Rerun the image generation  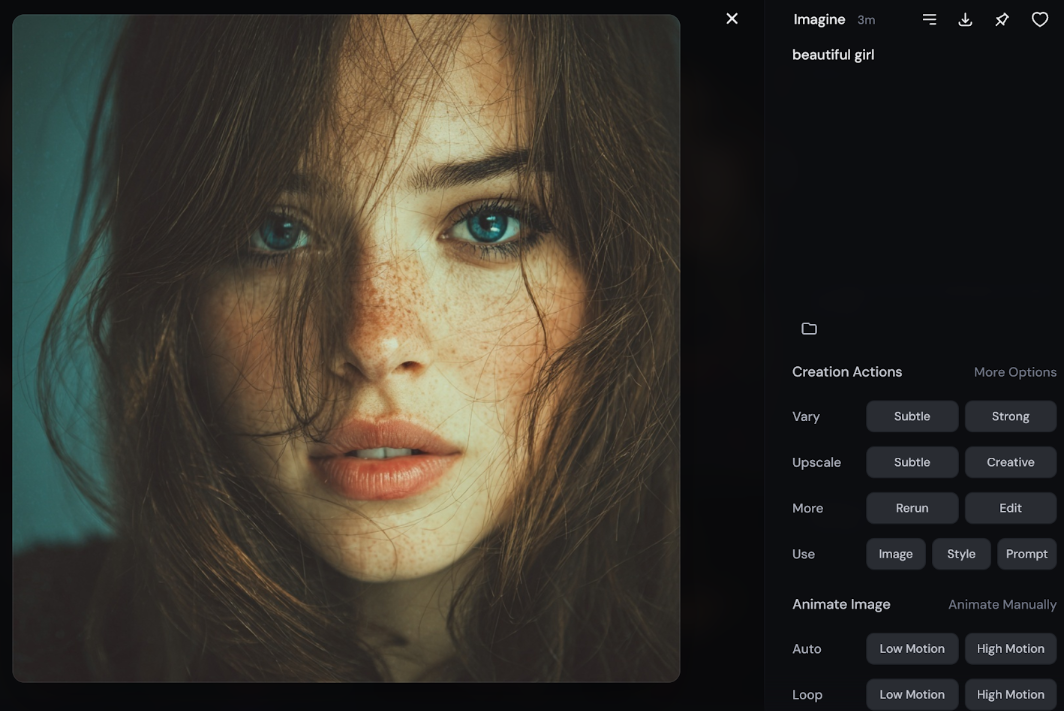click(911, 508)
